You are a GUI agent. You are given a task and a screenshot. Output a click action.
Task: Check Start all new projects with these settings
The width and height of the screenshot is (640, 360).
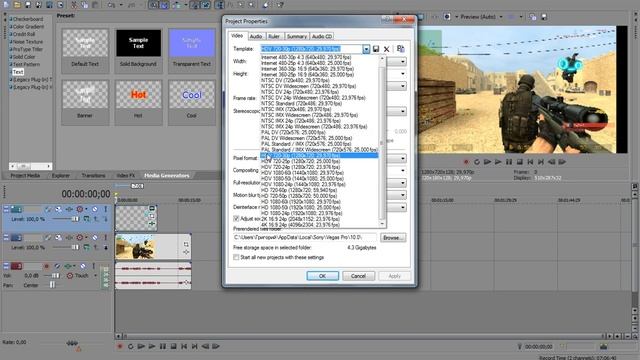point(236,258)
